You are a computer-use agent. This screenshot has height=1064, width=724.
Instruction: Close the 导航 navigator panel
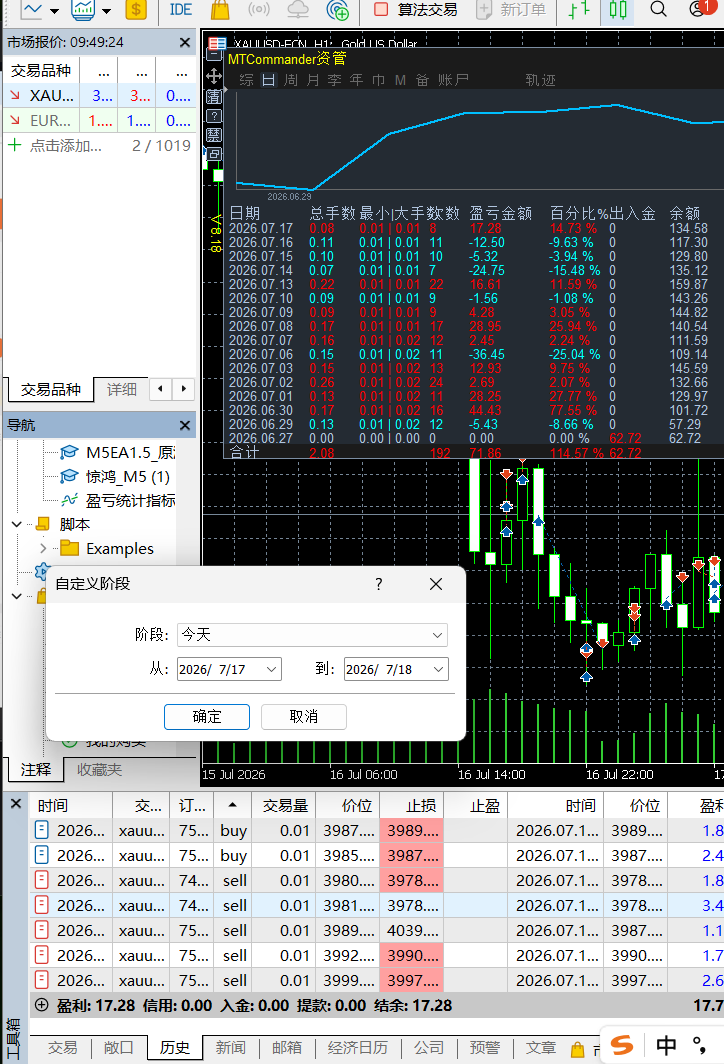point(185,425)
